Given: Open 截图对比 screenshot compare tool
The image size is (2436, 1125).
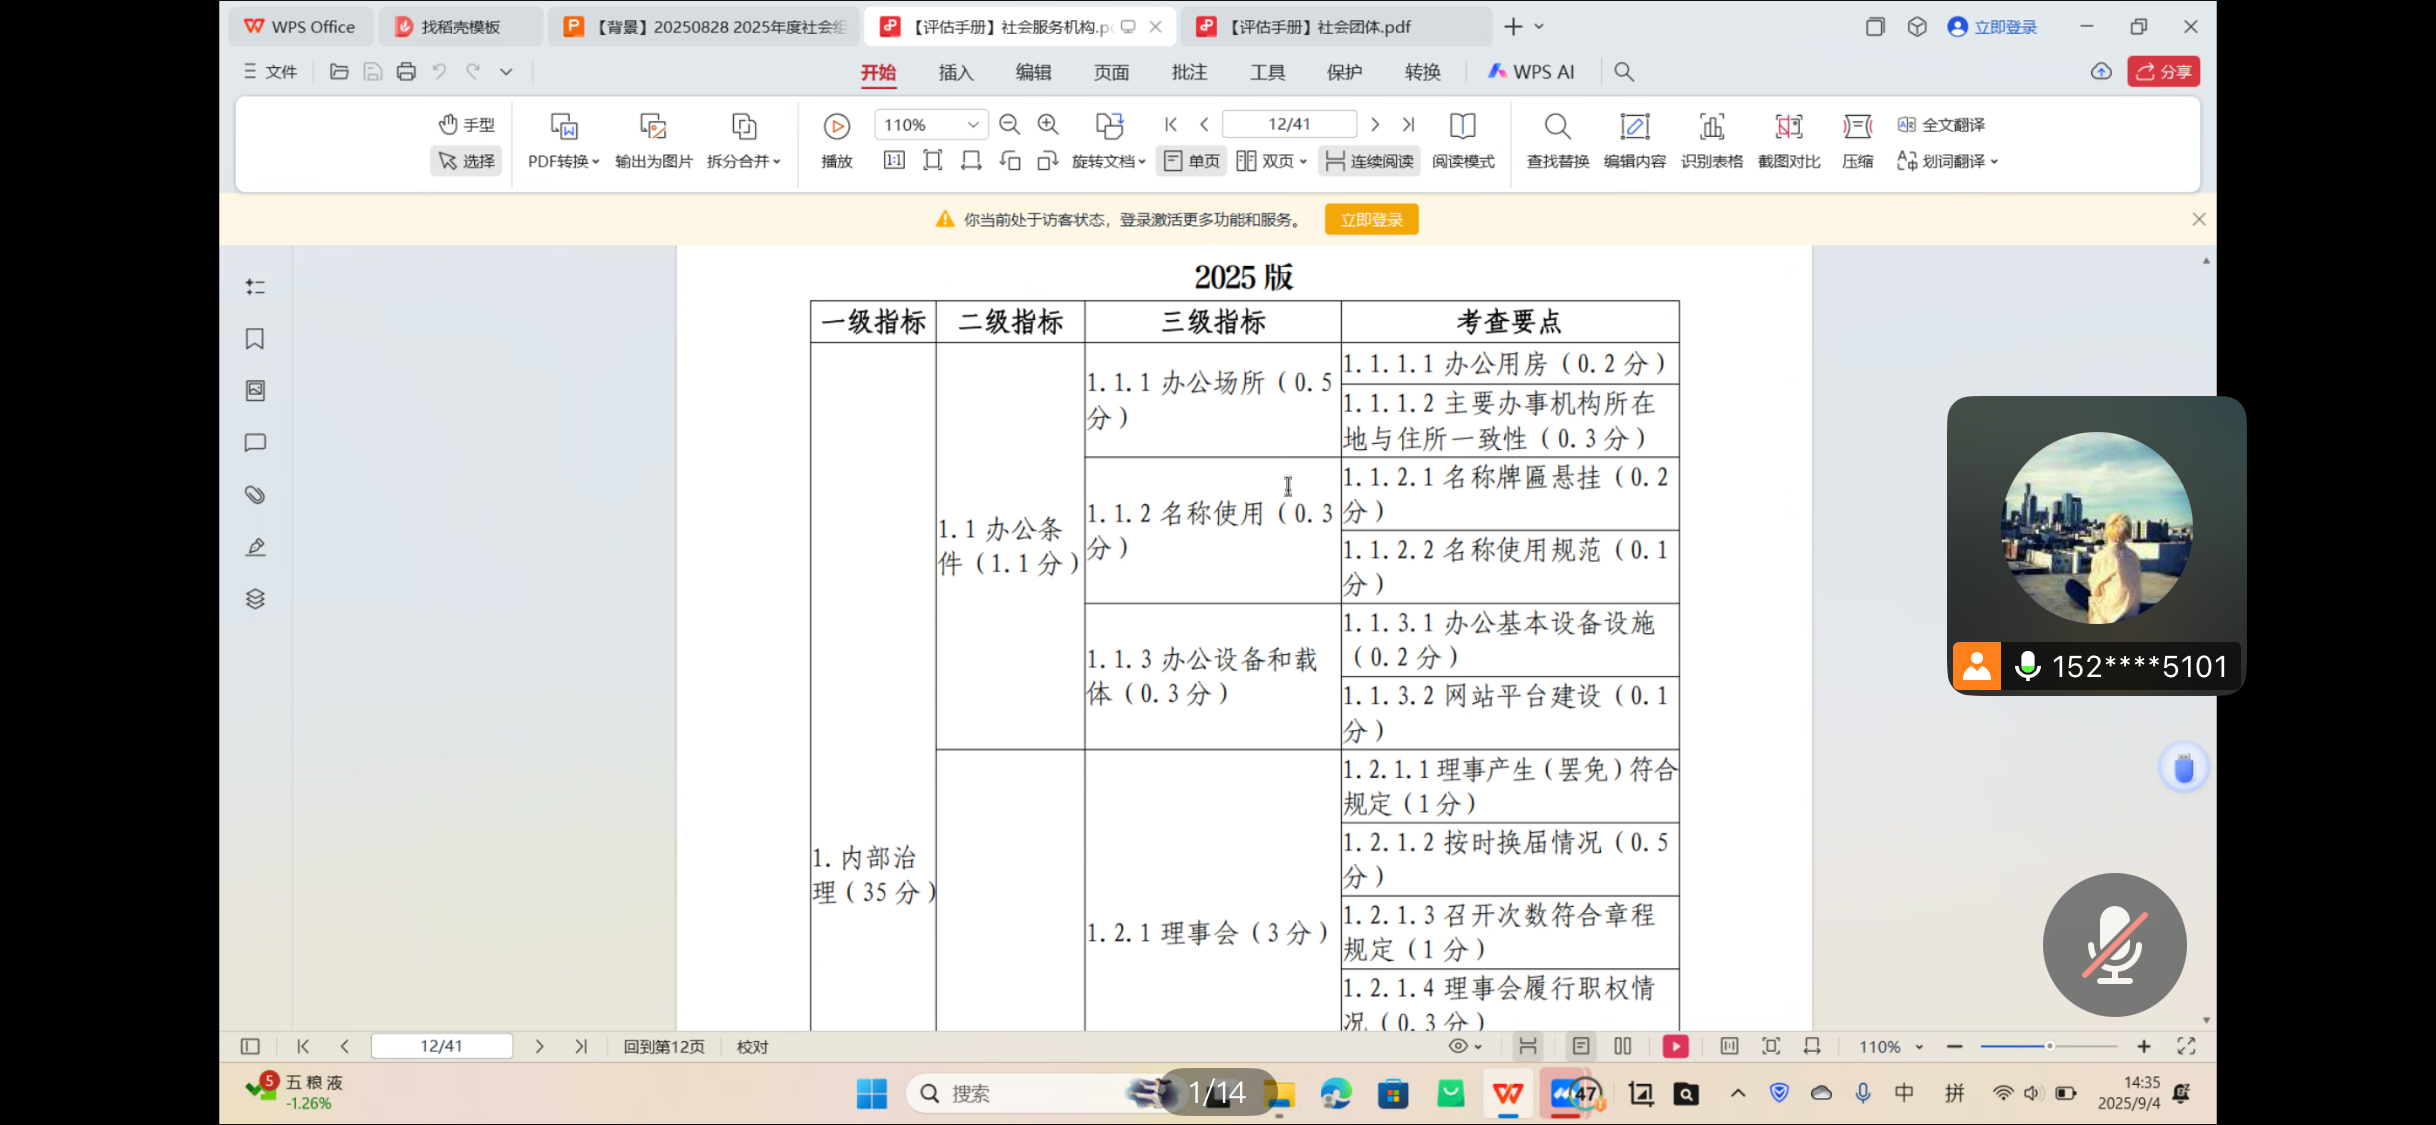Looking at the screenshot, I should tap(1788, 140).
